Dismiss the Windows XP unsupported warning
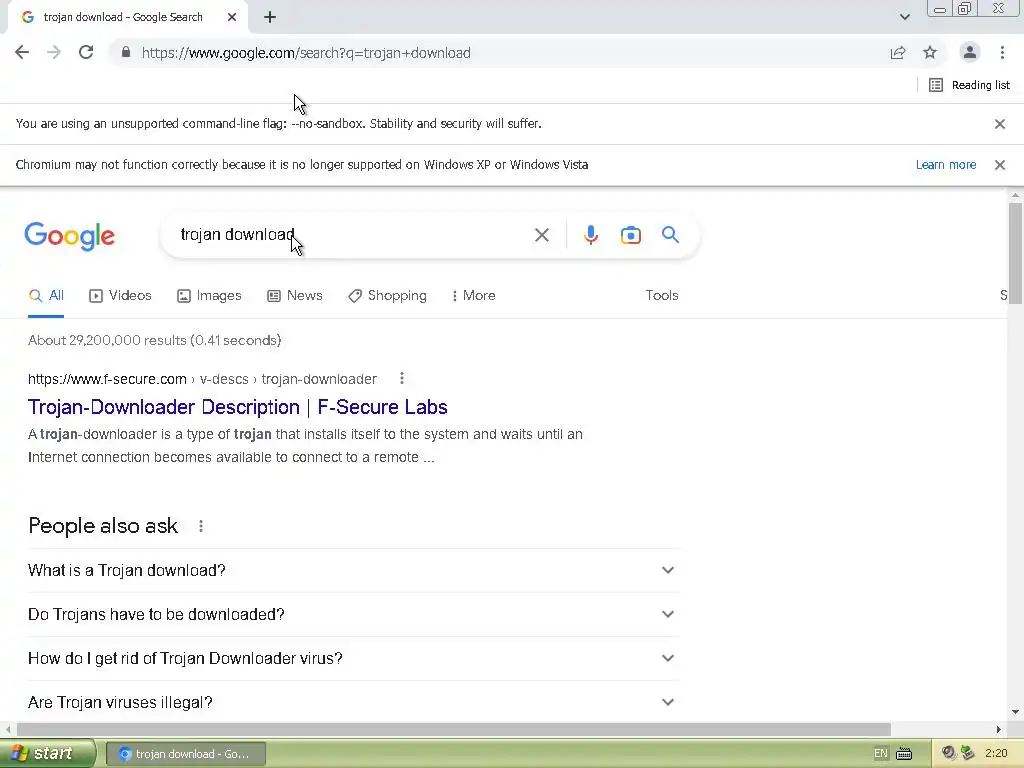 tap(999, 165)
